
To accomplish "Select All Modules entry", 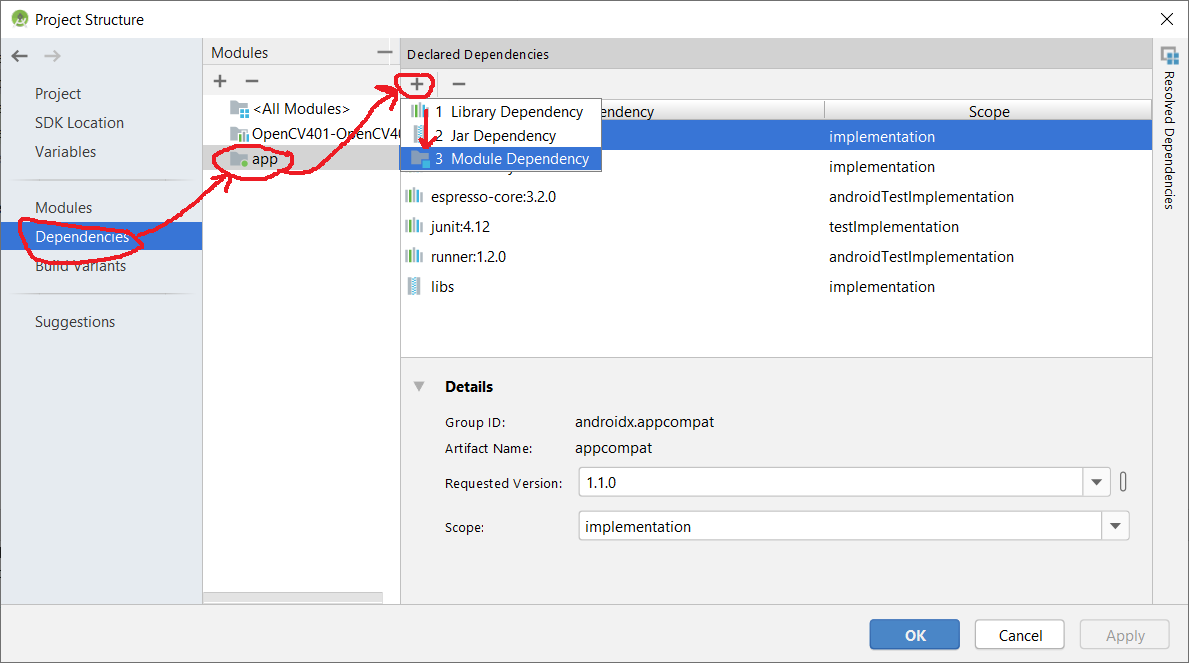I will click(x=300, y=108).
